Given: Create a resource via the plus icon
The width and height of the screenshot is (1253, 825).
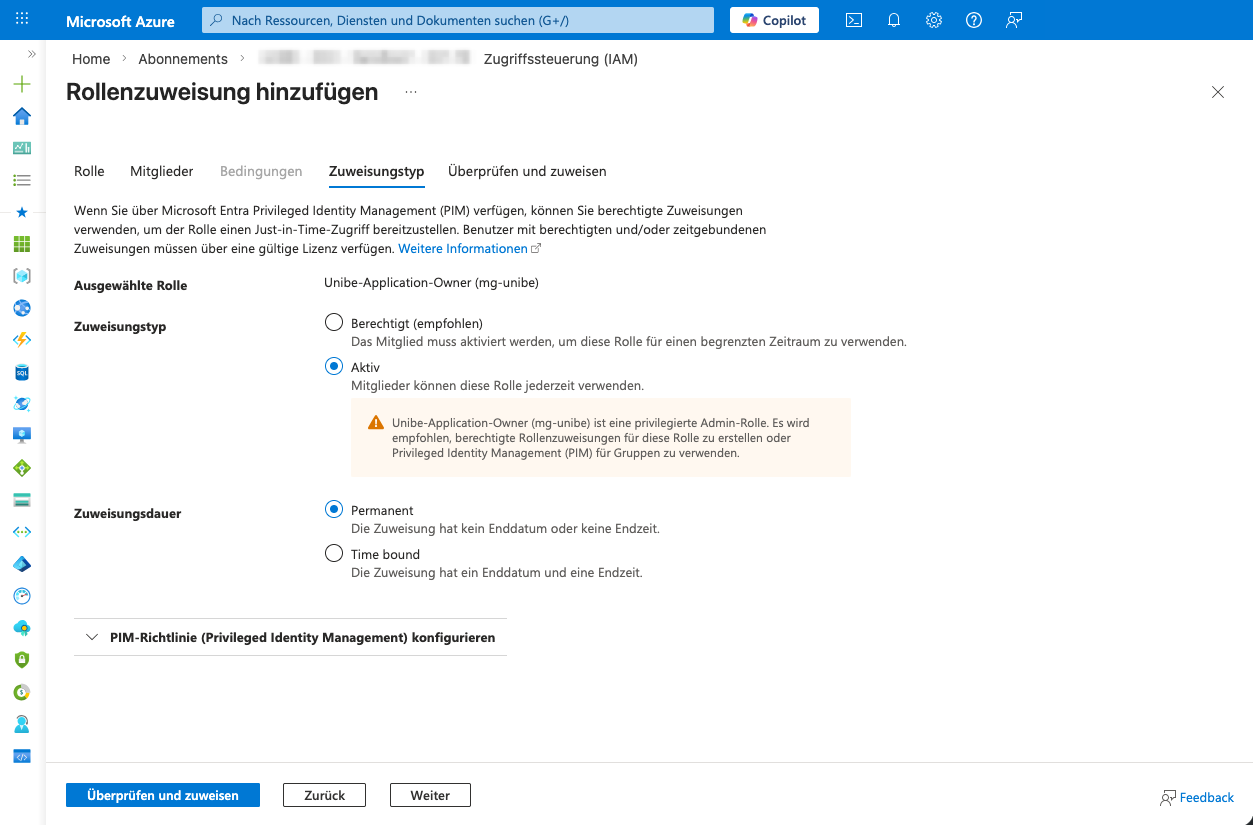Looking at the screenshot, I should point(21,84).
